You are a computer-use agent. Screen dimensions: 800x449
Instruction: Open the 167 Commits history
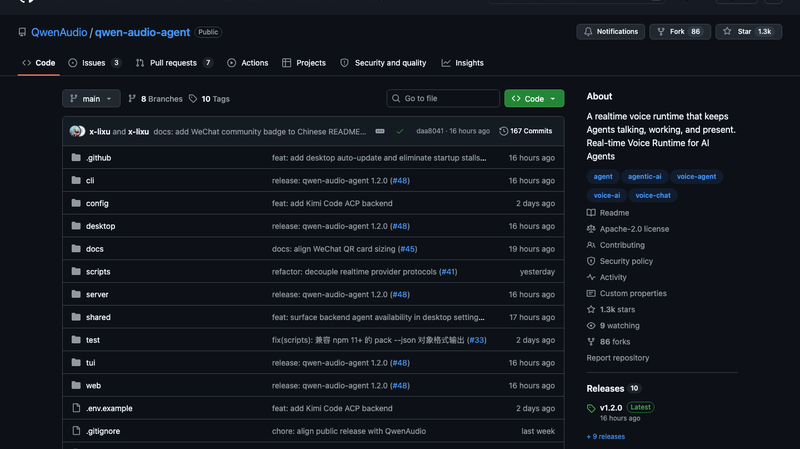[x=526, y=131]
